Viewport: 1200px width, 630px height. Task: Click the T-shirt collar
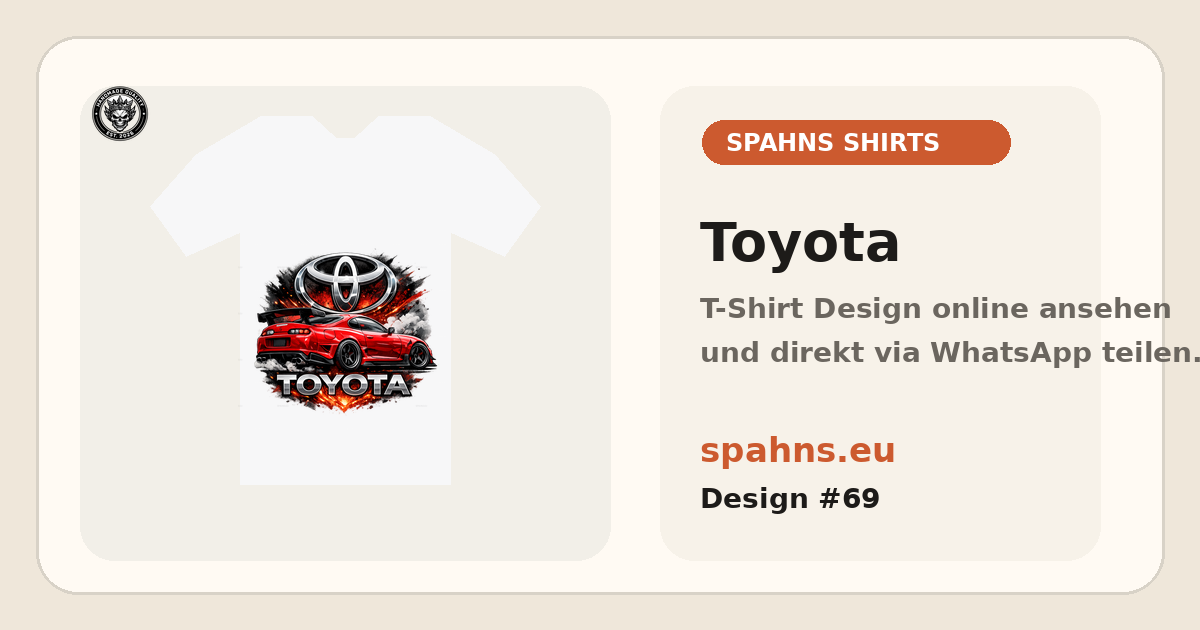pyautogui.click(x=345, y=127)
